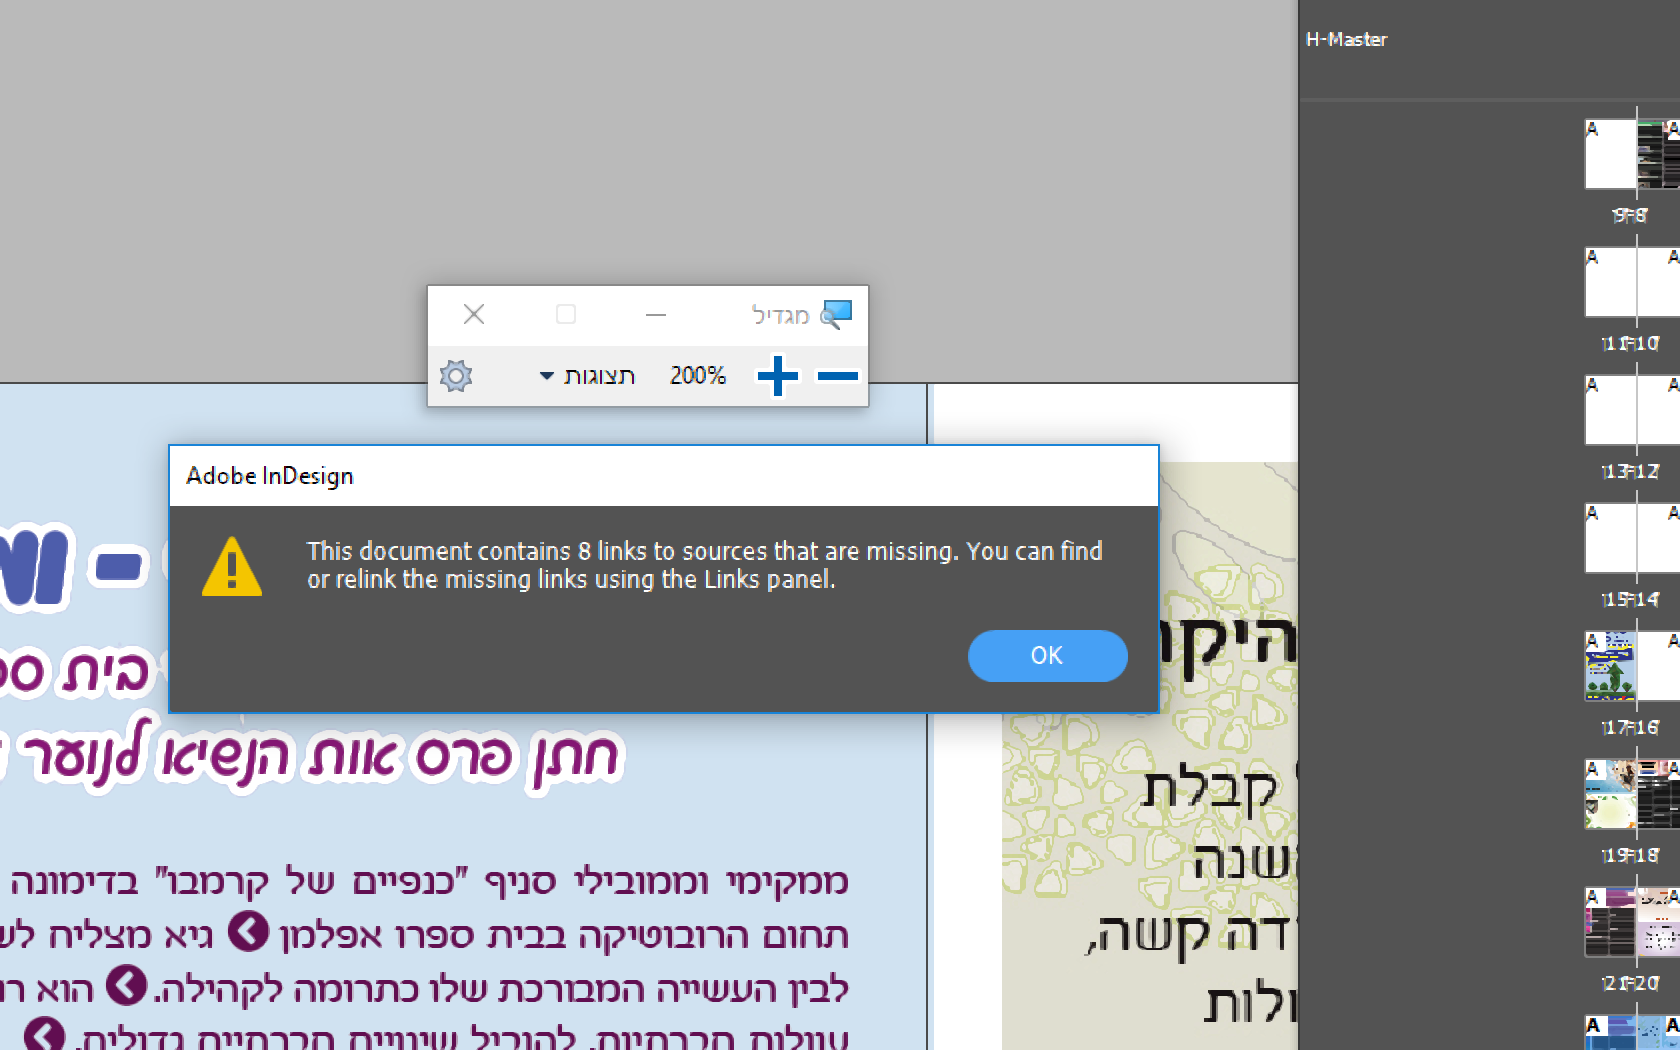Close the Magnifier window
The width and height of the screenshot is (1680, 1050).
click(474, 315)
